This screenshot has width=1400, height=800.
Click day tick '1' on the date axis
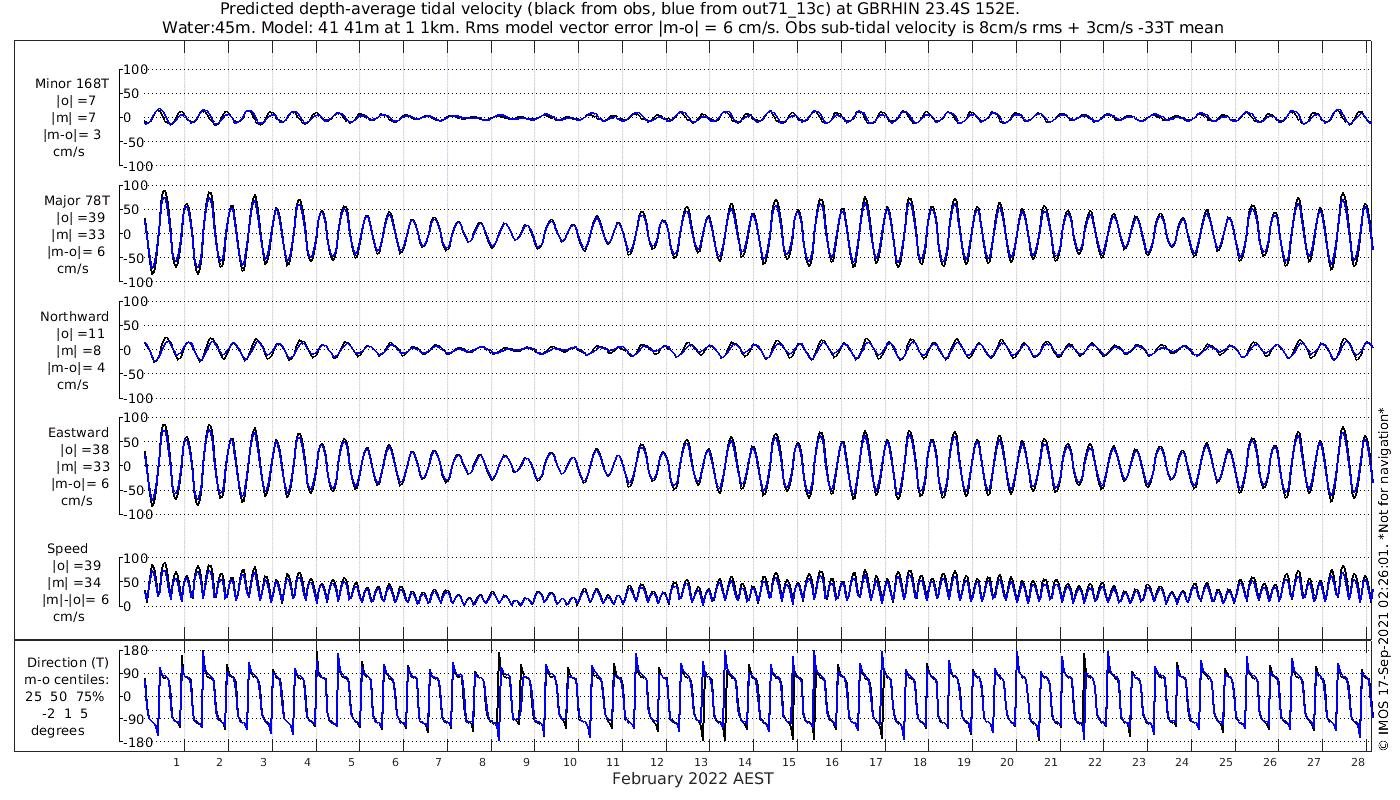pos(176,761)
